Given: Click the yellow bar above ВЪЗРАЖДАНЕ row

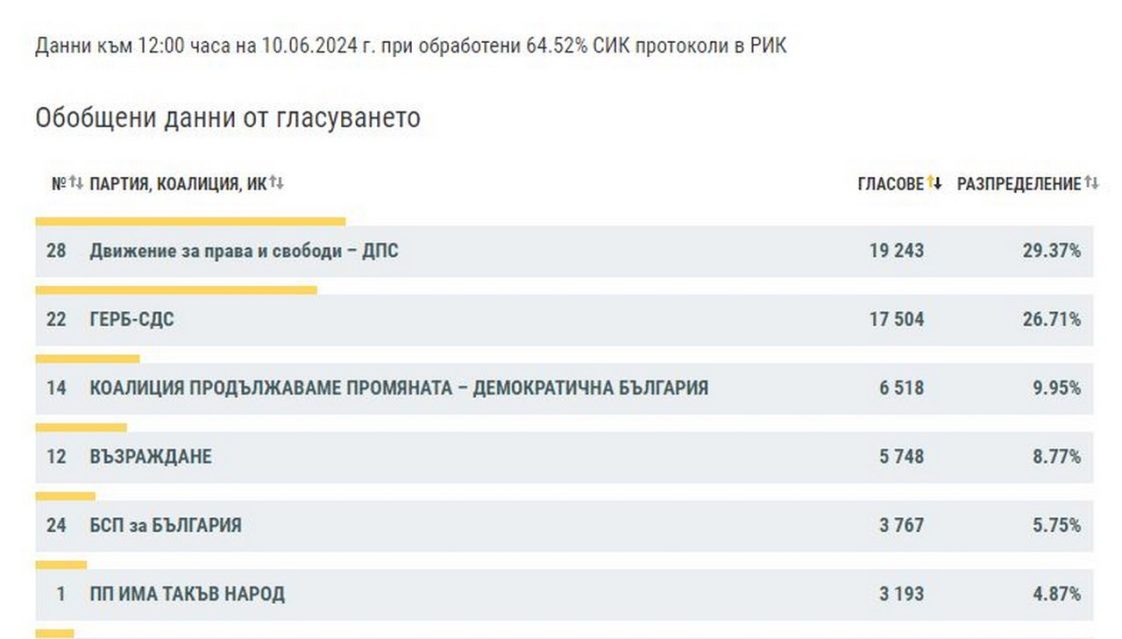Looking at the screenshot, I should click(x=81, y=427).
